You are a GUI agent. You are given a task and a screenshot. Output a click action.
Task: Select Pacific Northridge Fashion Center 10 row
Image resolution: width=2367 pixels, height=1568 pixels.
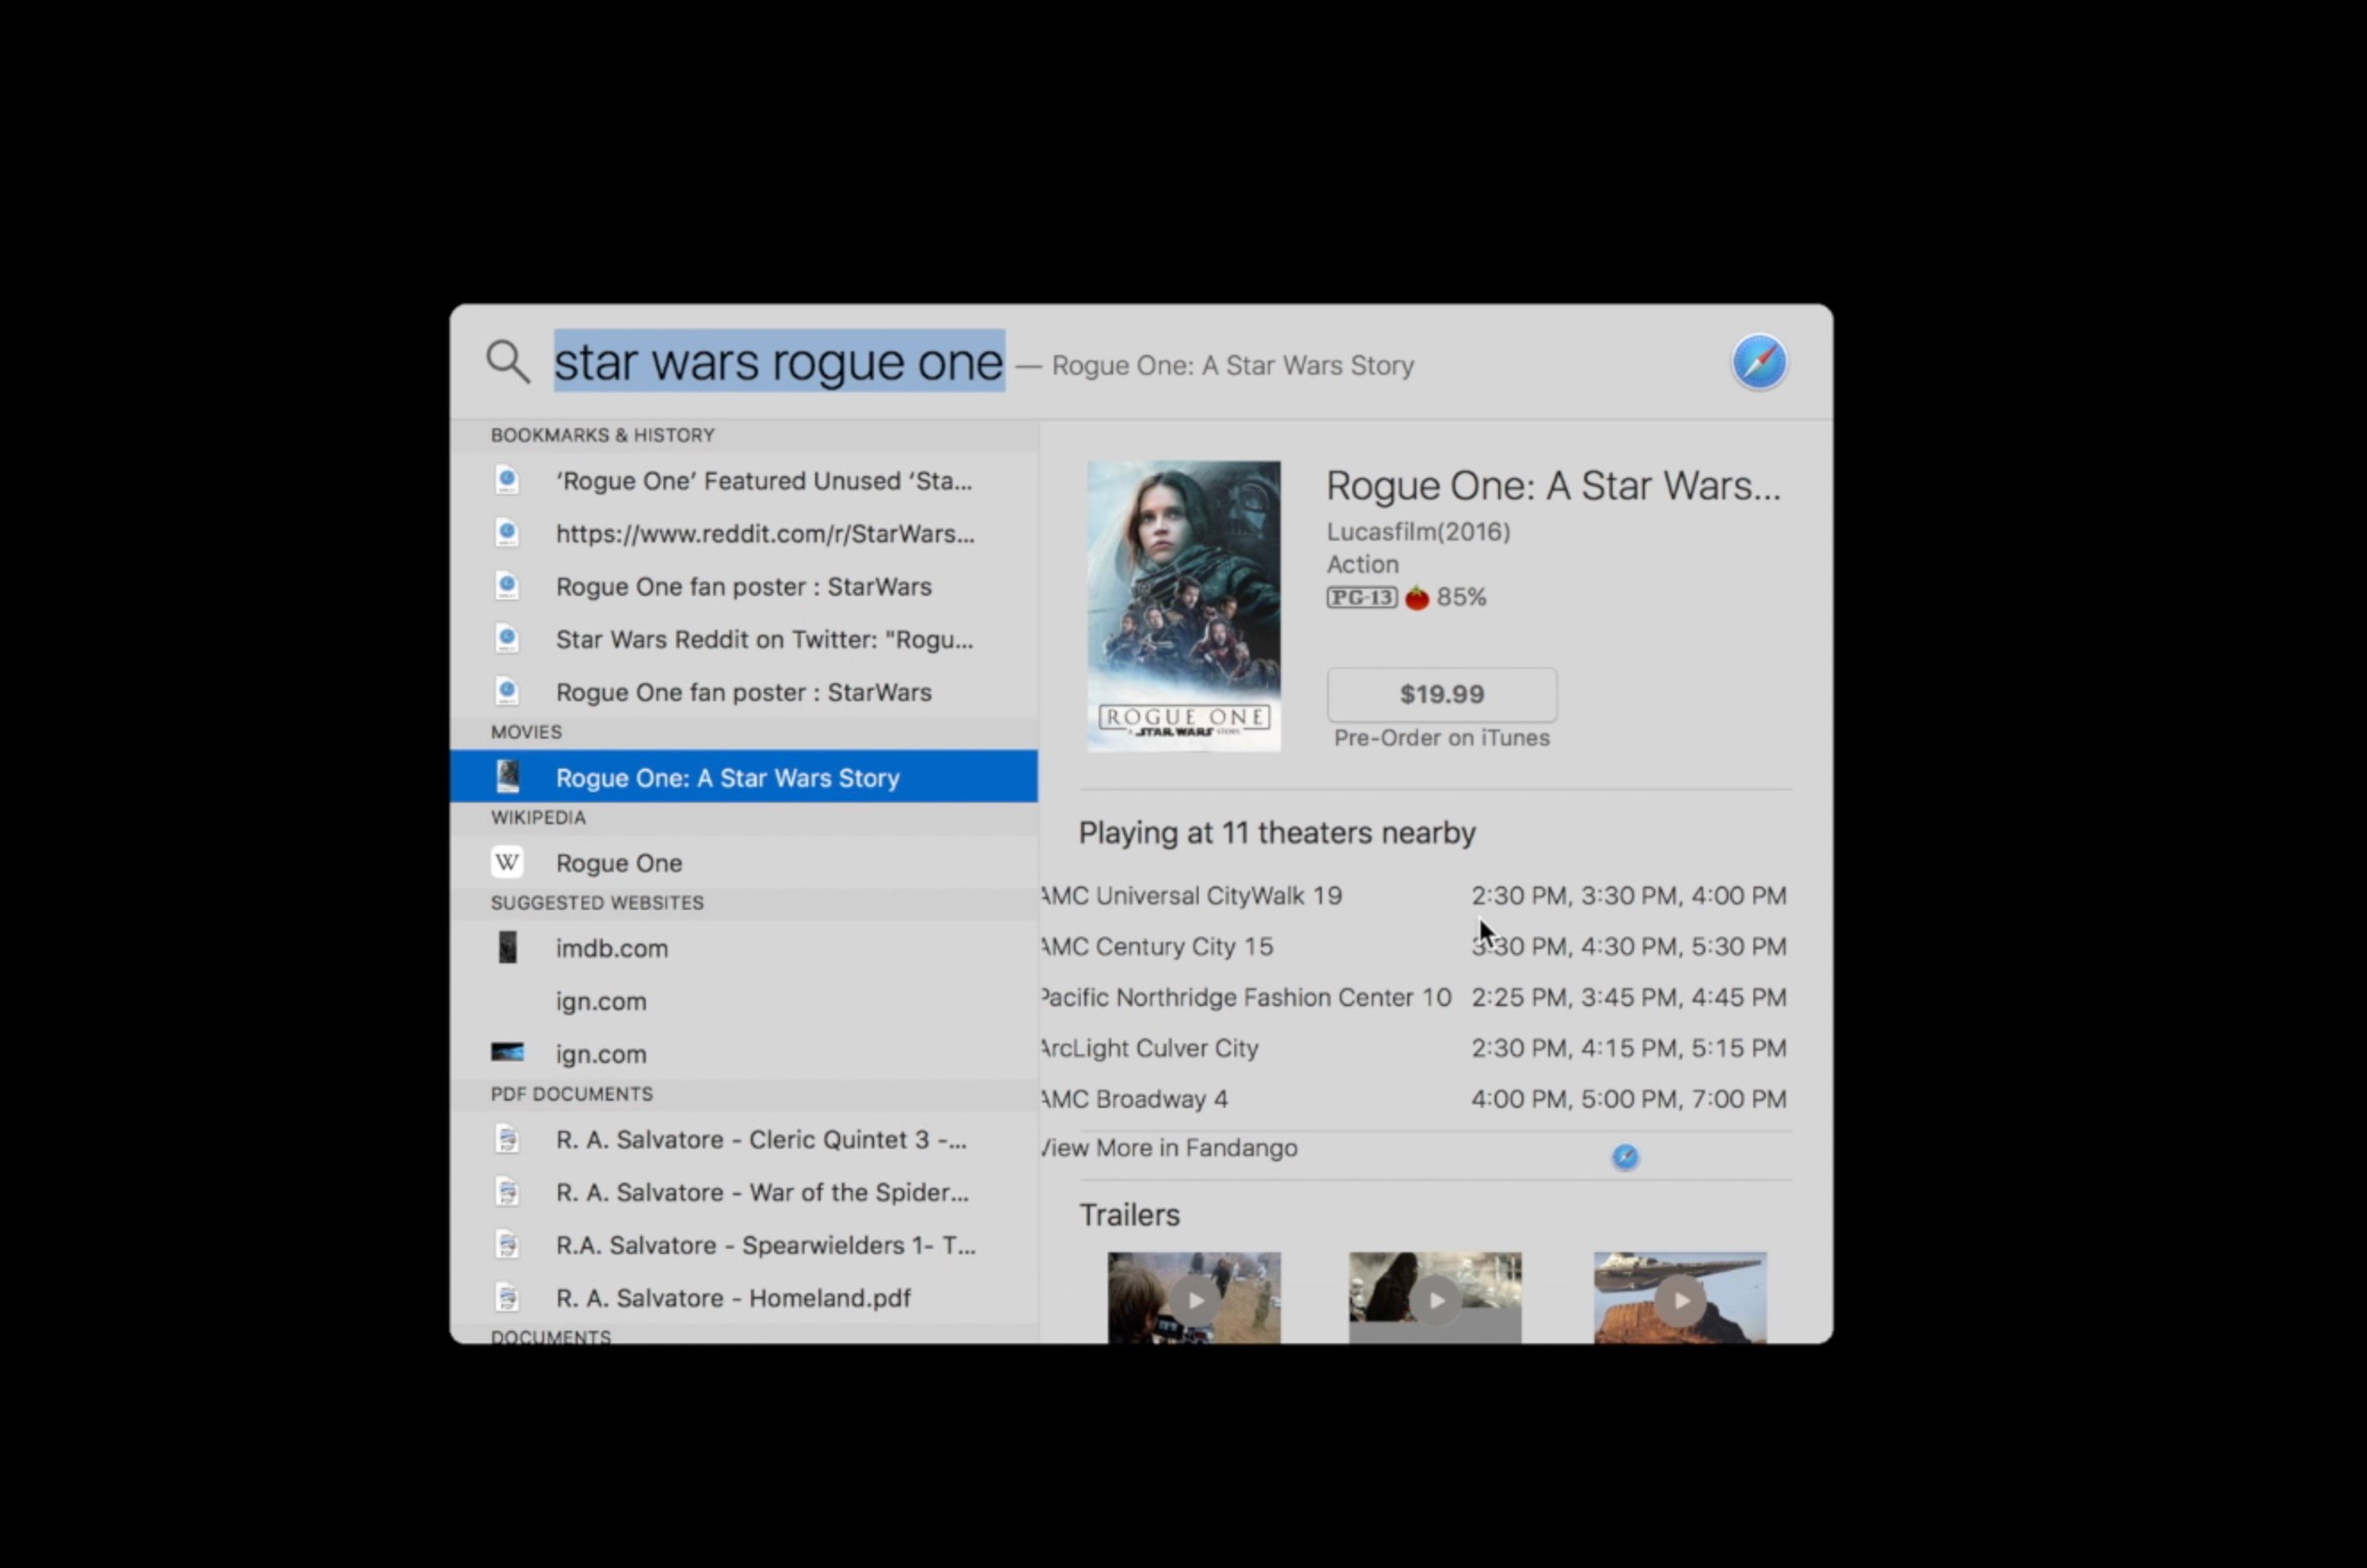1415,998
